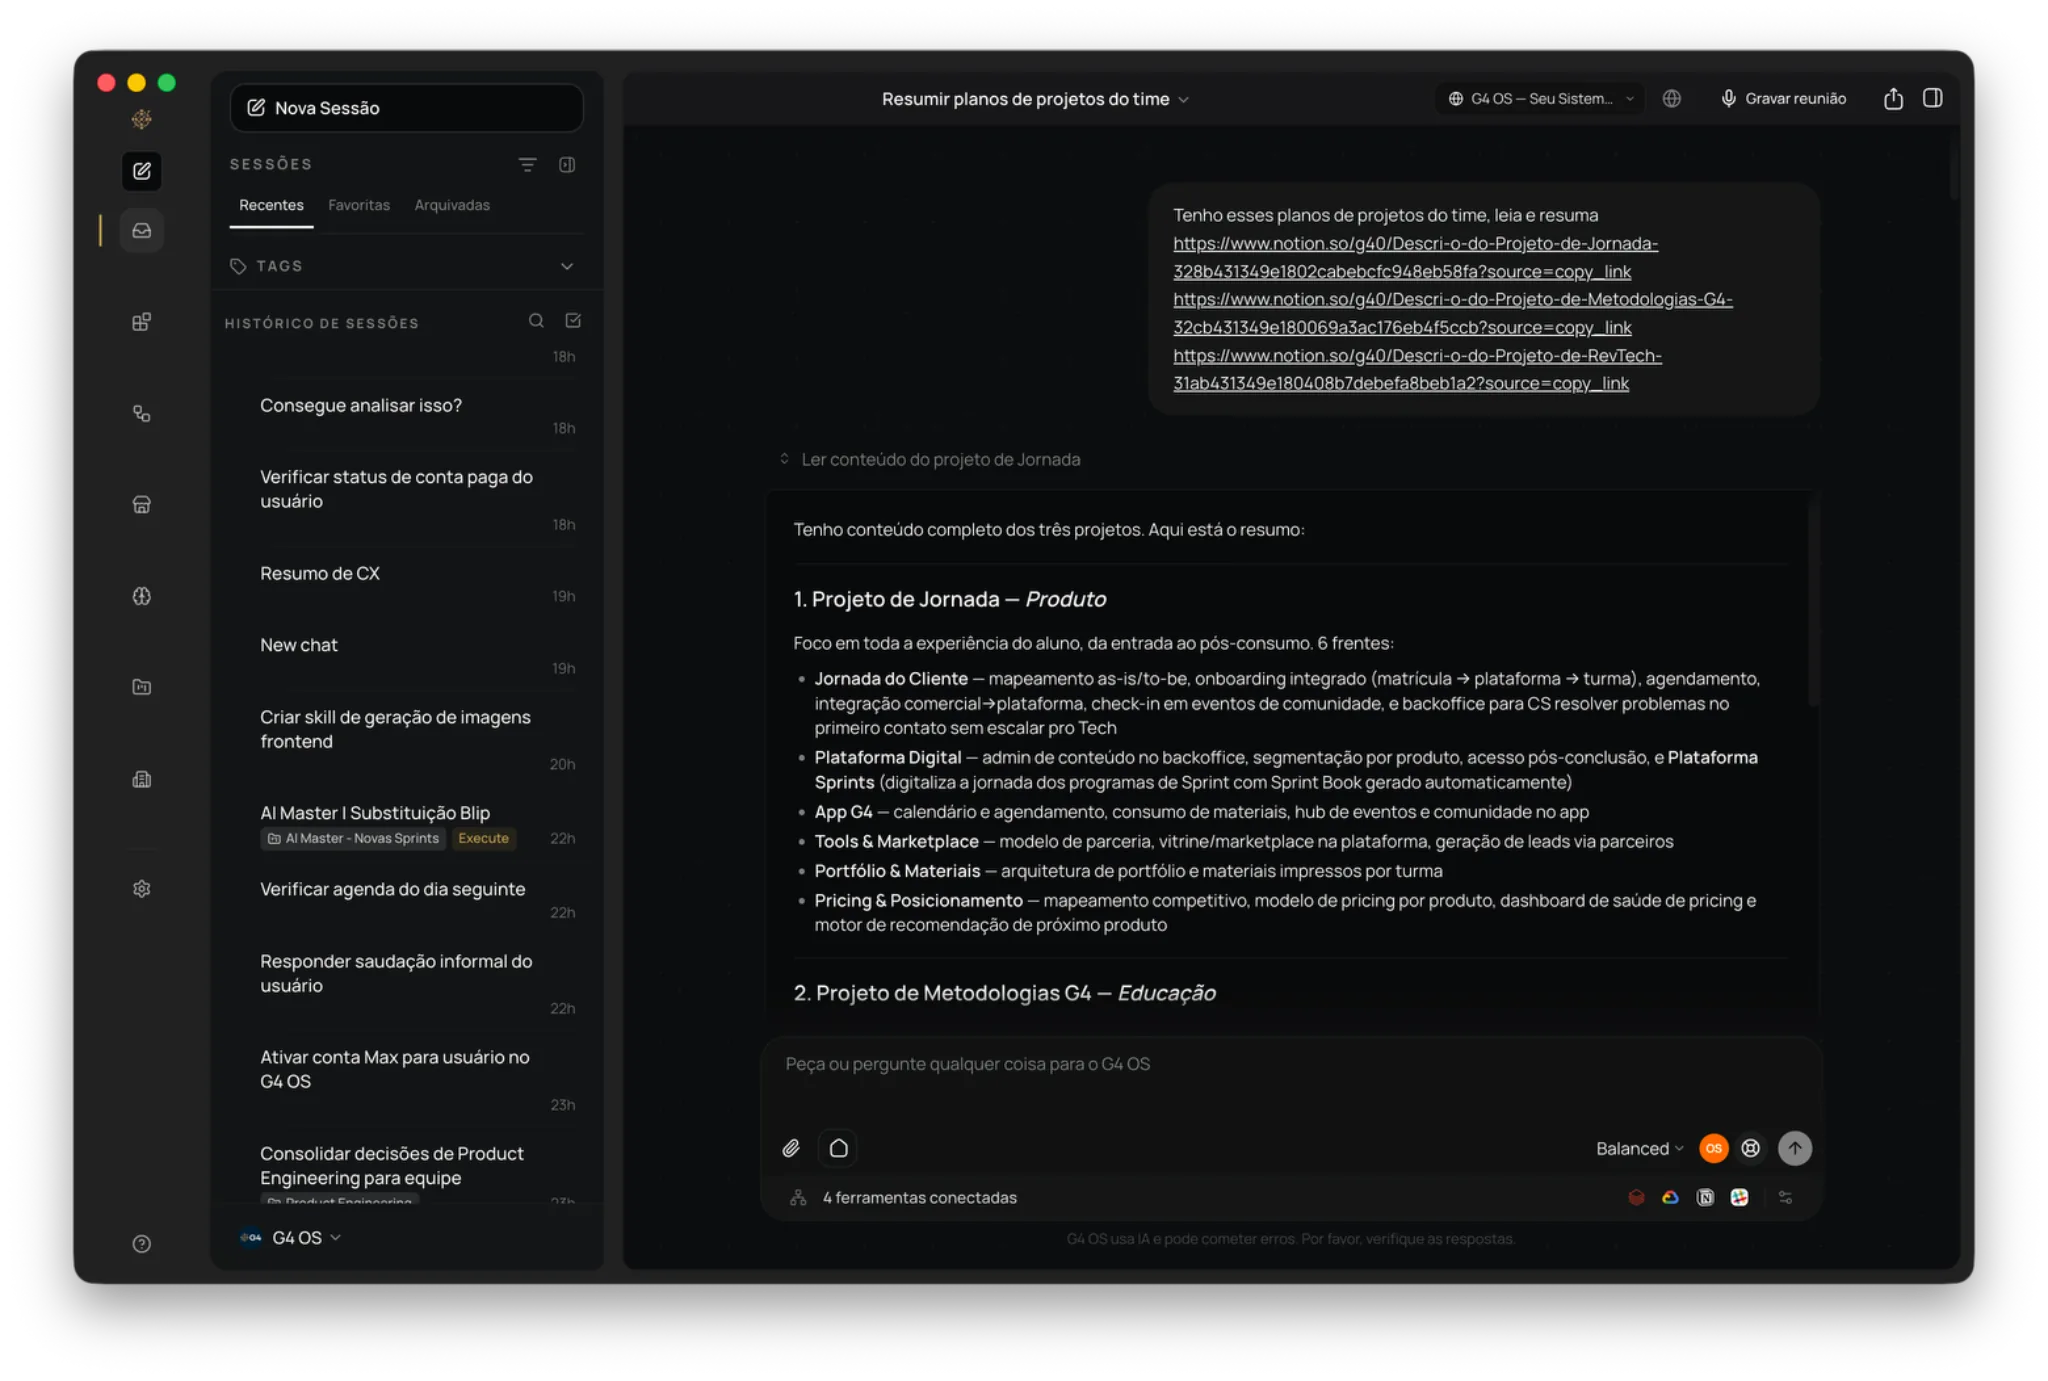Attach a file with the paperclip icon
Viewport: 2048px width, 1381px height.
pyautogui.click(x=791, y=1148)
